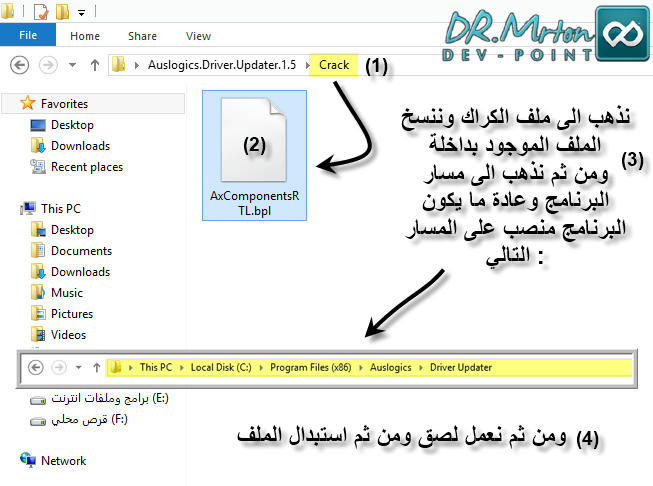Go up one level with the lower Up arrow
The width and height of the screenshot is (653, 486).
(x=97, y=367)
